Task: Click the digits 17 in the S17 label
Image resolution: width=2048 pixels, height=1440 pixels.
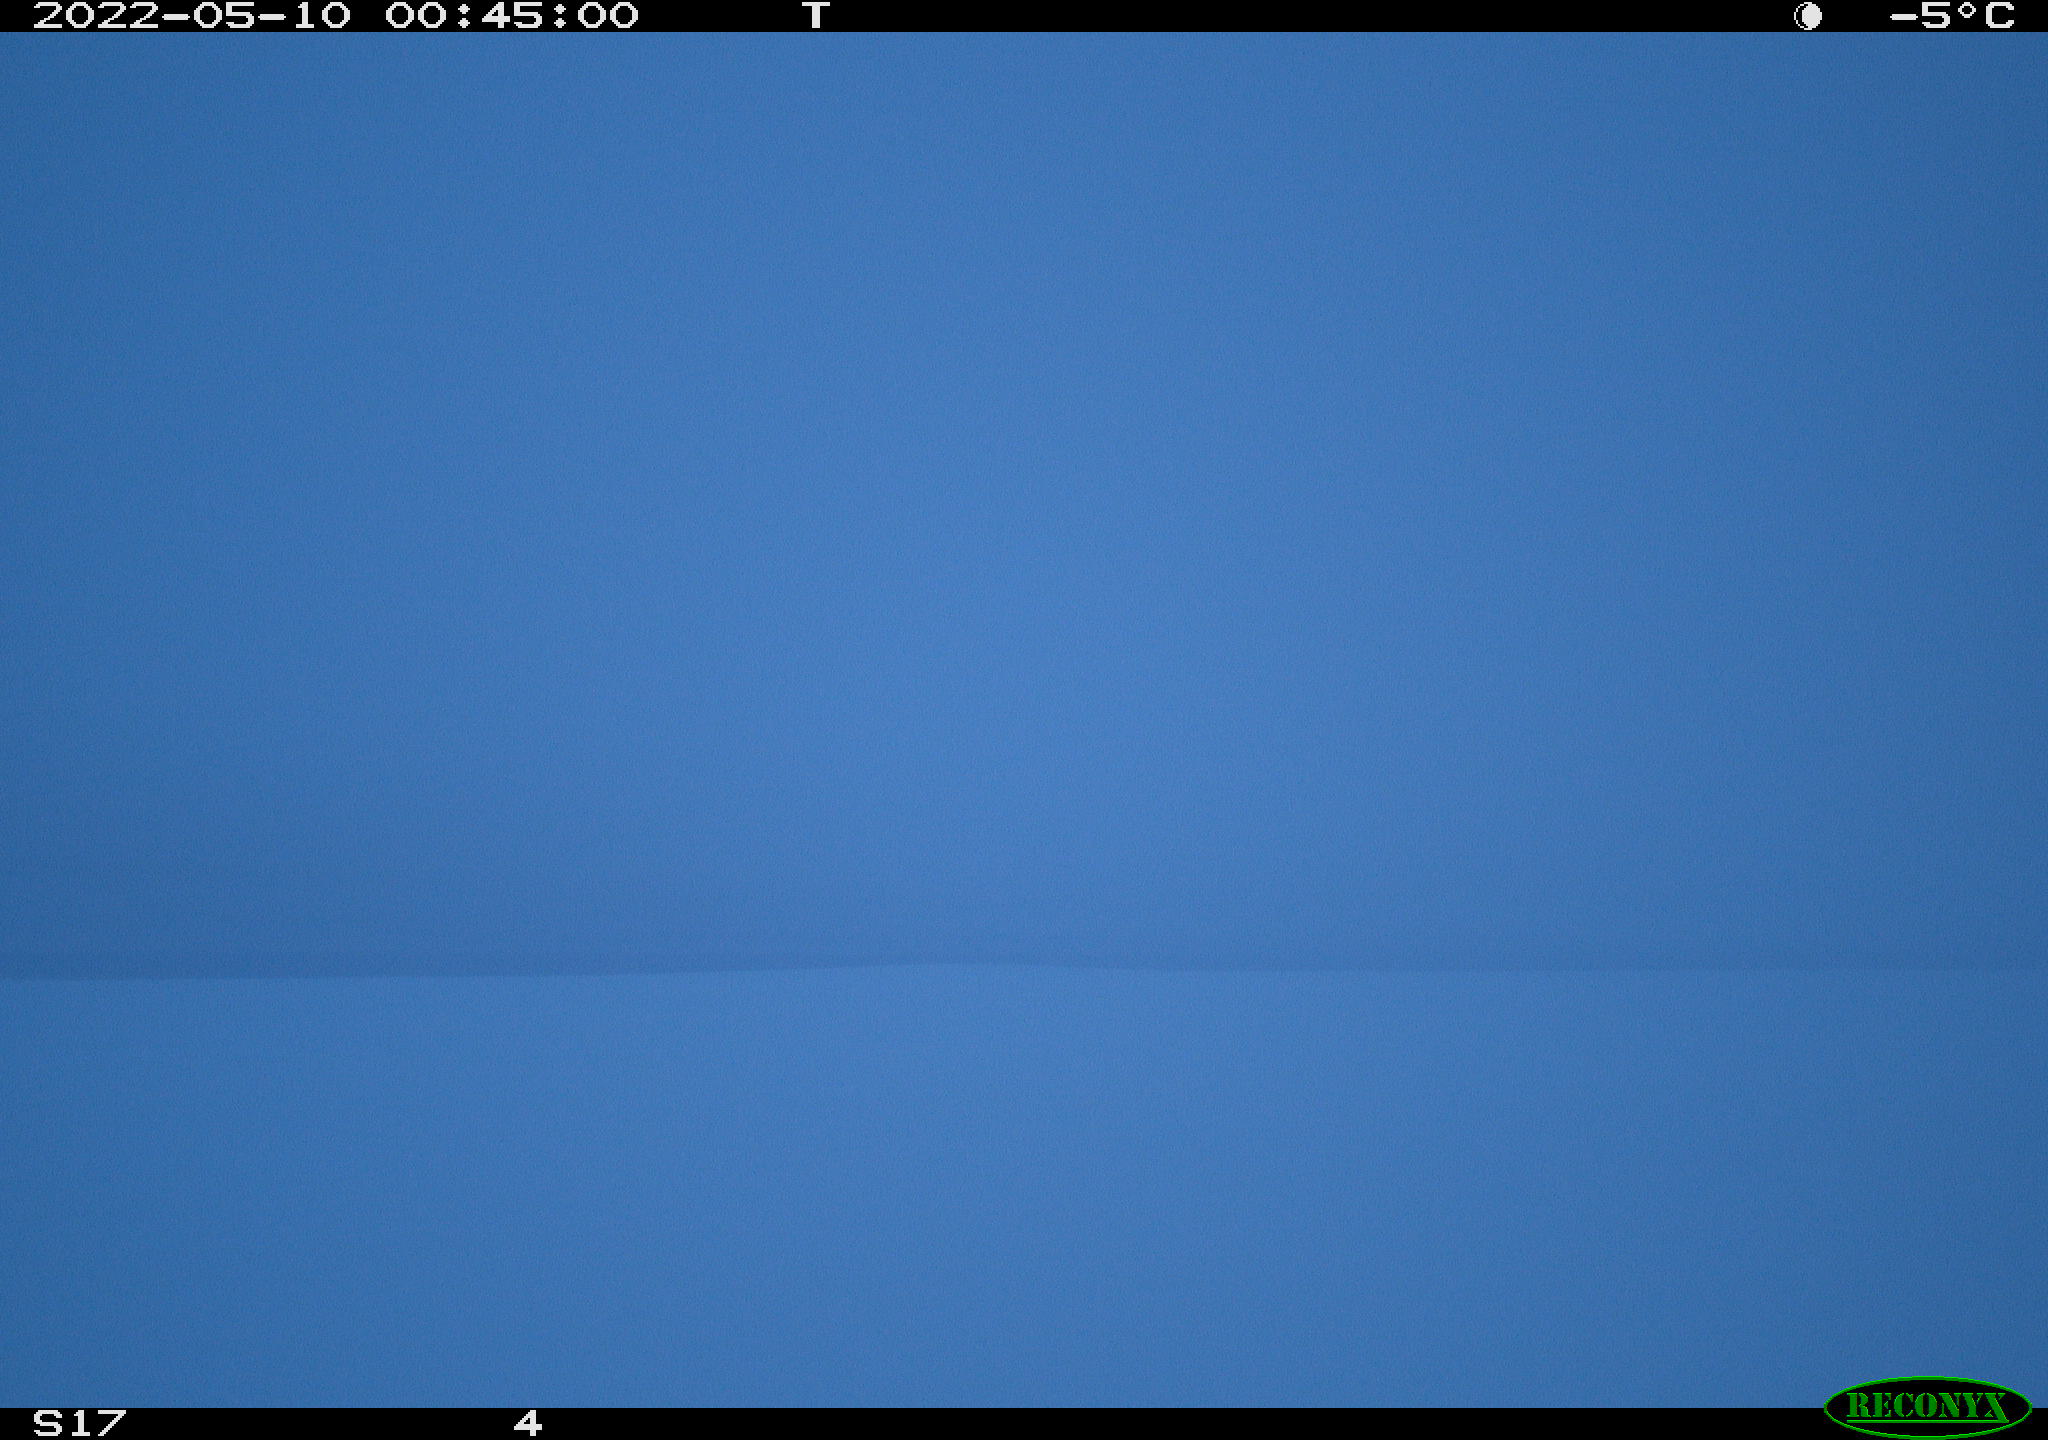Action: [96, 1423]
